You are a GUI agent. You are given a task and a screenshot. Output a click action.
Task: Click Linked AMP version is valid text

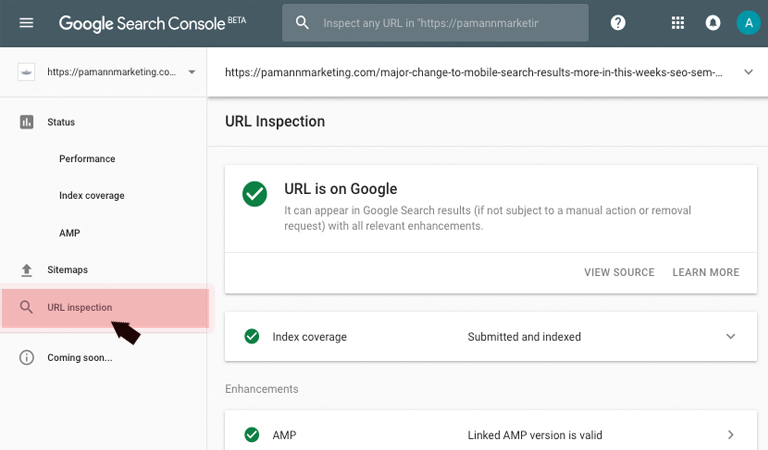point(535,435)
